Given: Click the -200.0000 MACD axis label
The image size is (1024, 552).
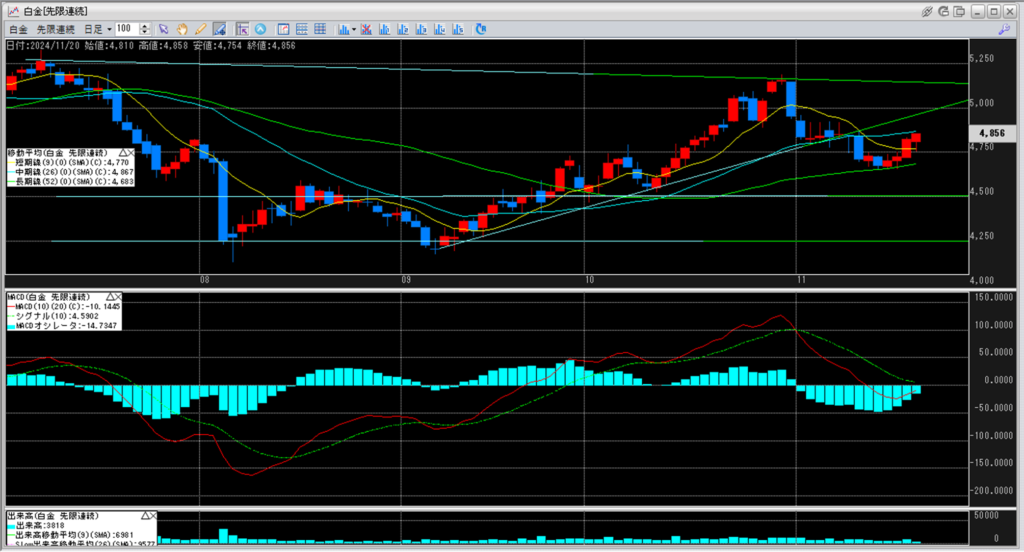Looking at the screenshot, I should point(993,490).
